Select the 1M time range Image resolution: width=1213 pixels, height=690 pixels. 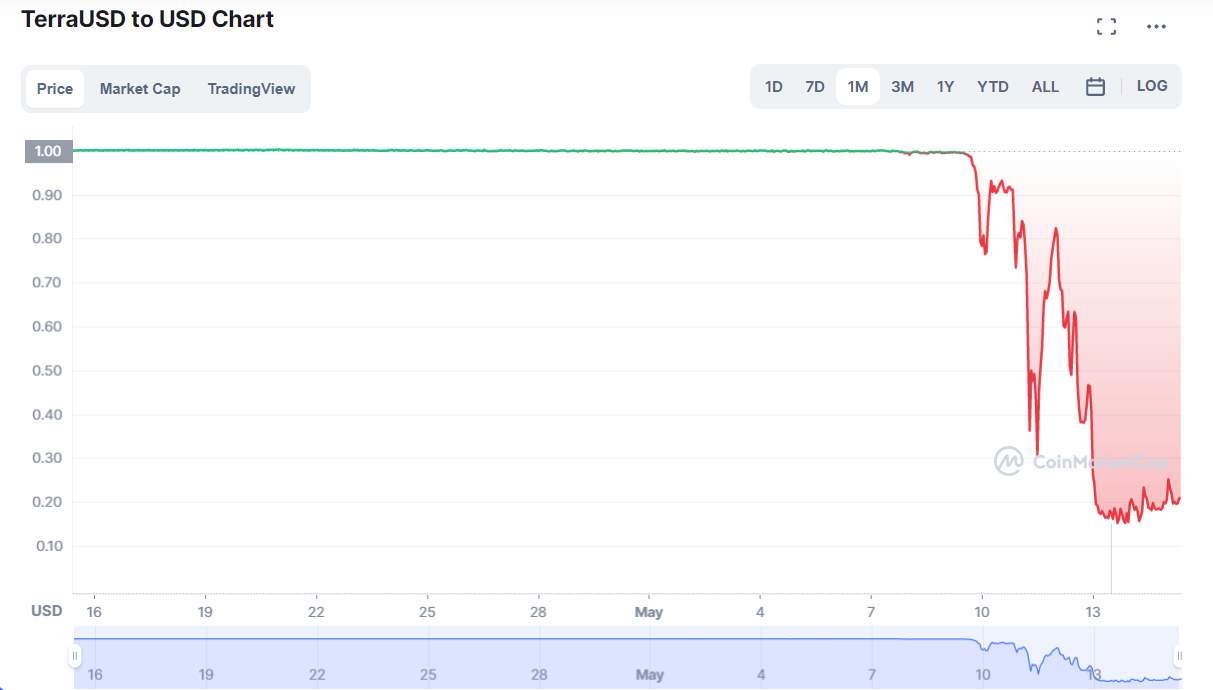(x=858, y=87)
